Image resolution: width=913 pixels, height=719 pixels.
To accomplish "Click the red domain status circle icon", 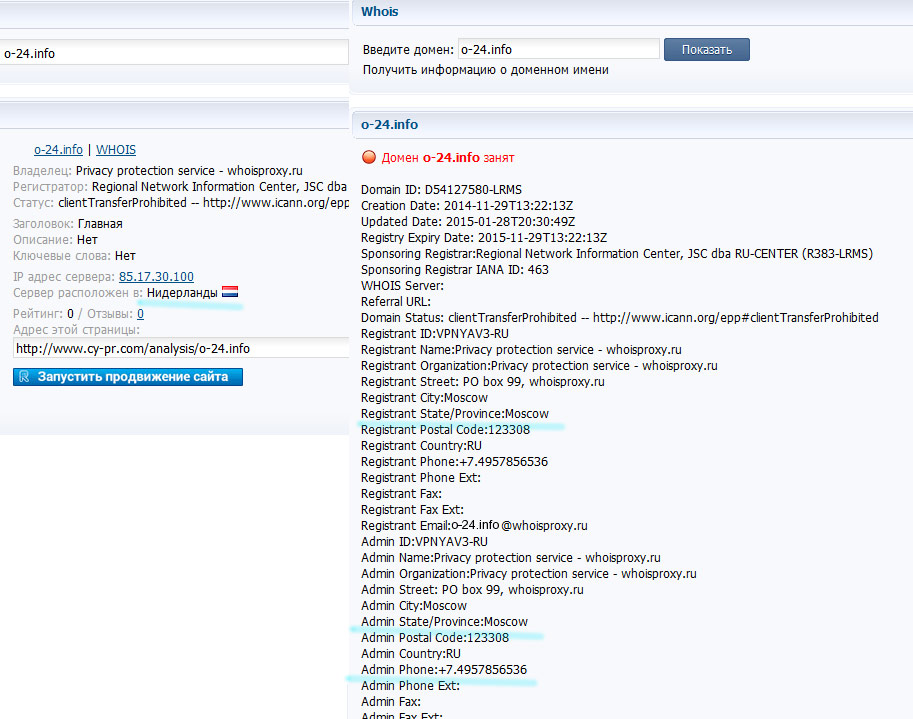I will [368, 157].
